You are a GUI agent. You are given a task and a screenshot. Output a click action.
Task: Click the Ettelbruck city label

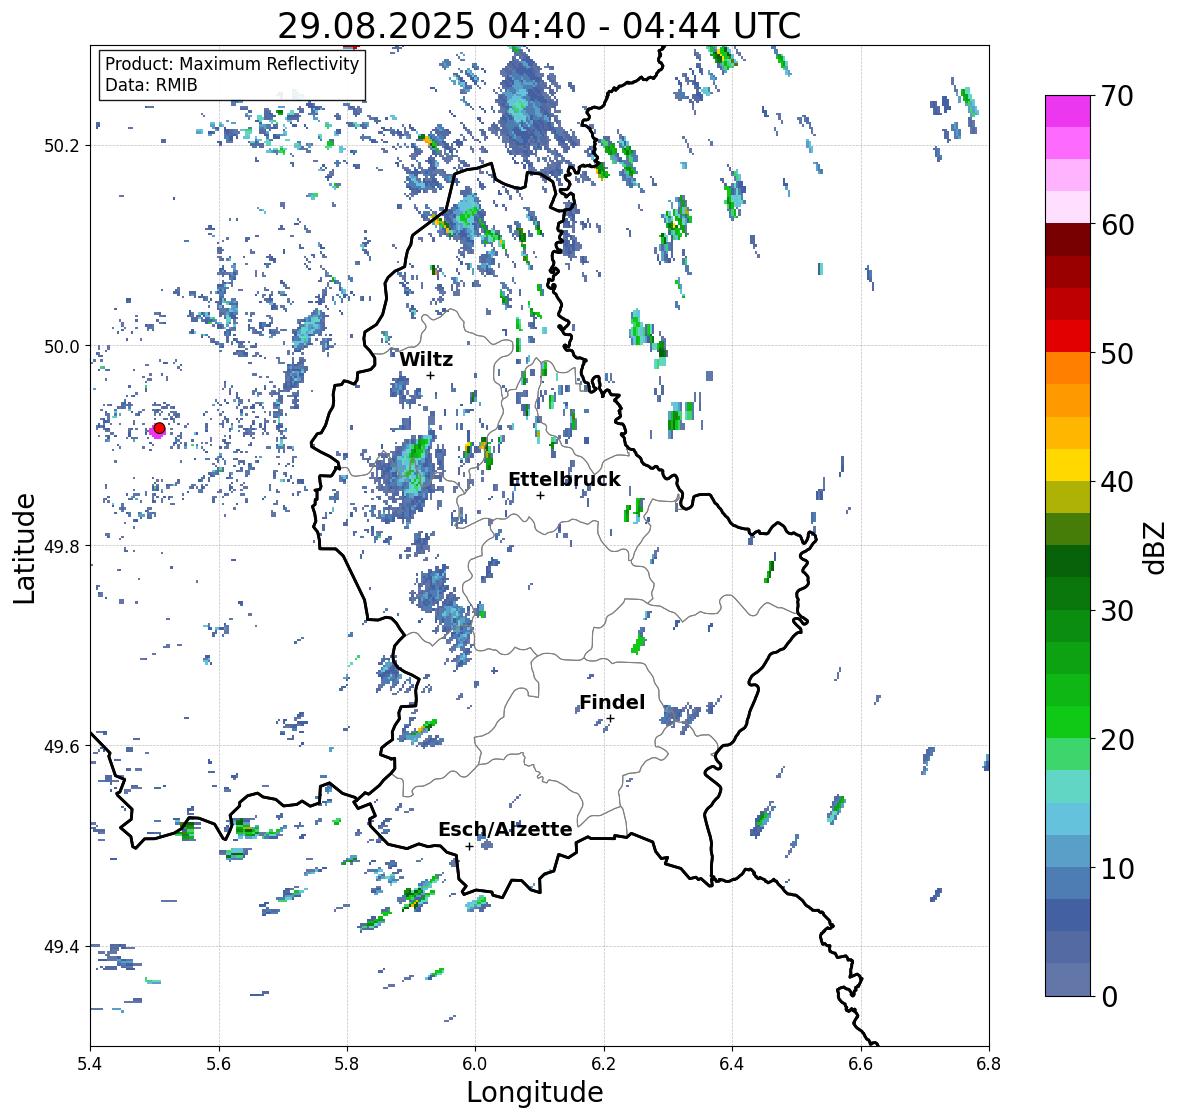[564, 480]
